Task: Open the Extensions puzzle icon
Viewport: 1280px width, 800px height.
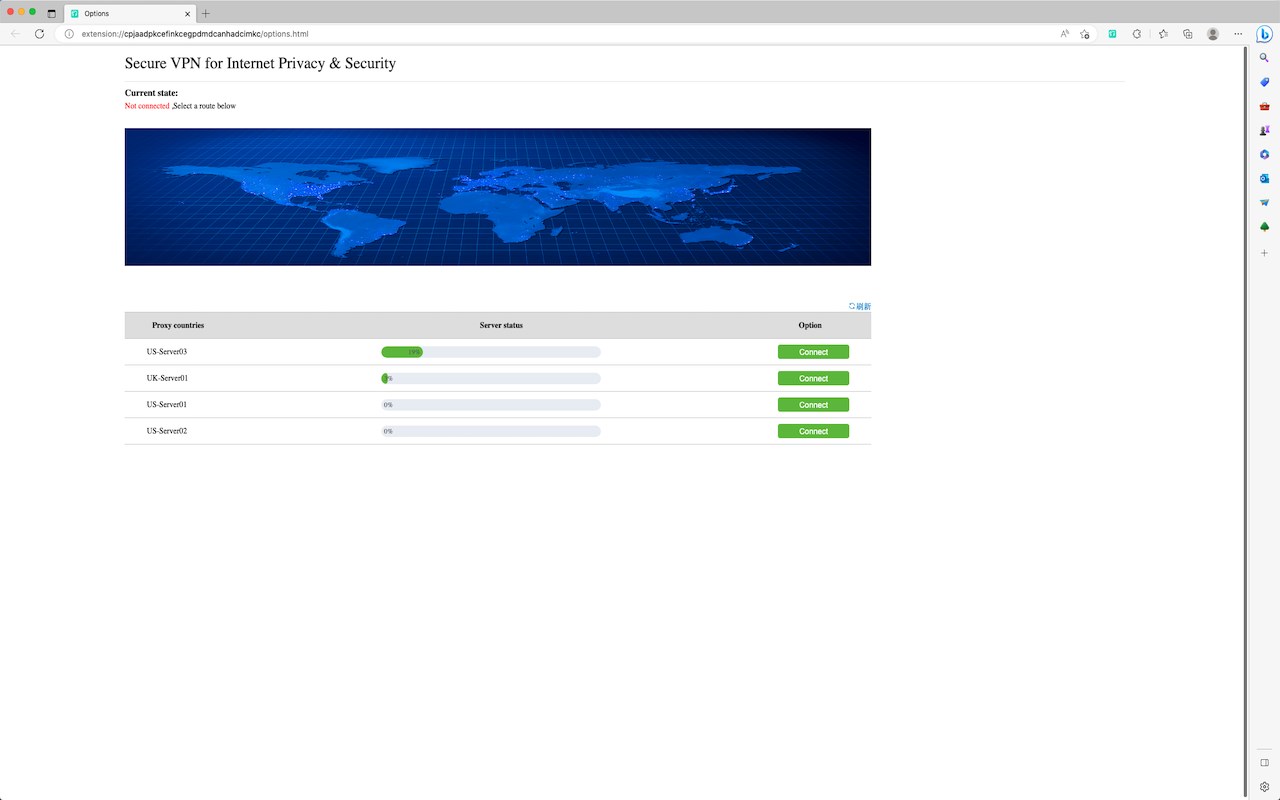Action: click(x=1137, y=34)
